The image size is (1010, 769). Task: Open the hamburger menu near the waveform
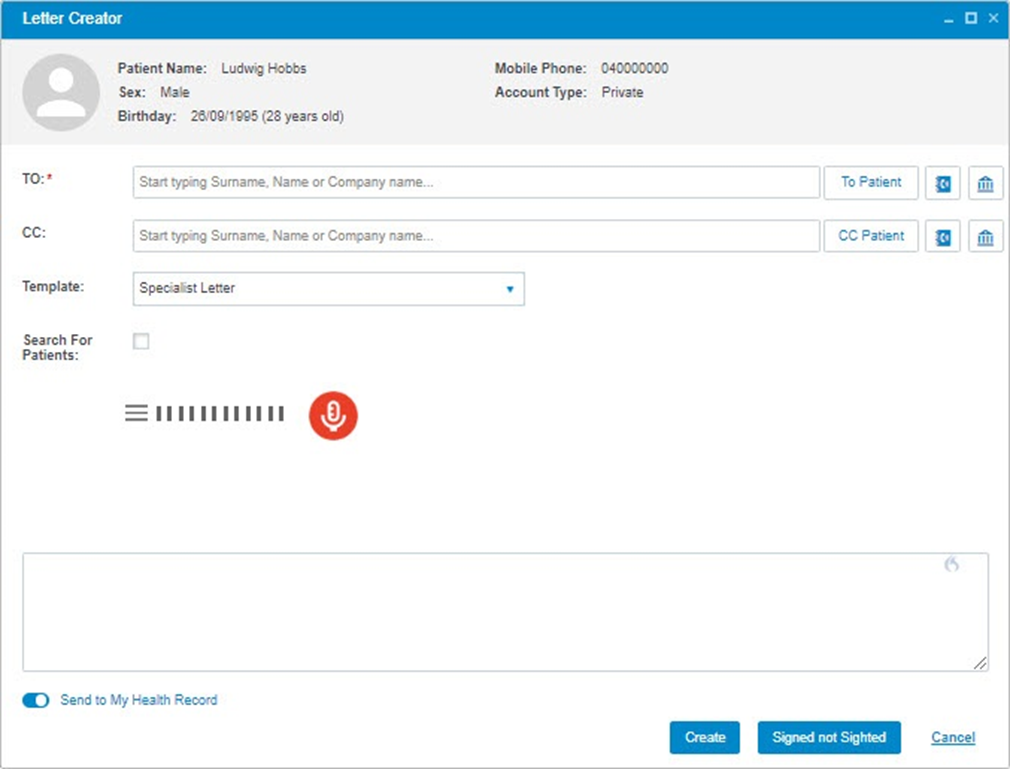(136, 412)
